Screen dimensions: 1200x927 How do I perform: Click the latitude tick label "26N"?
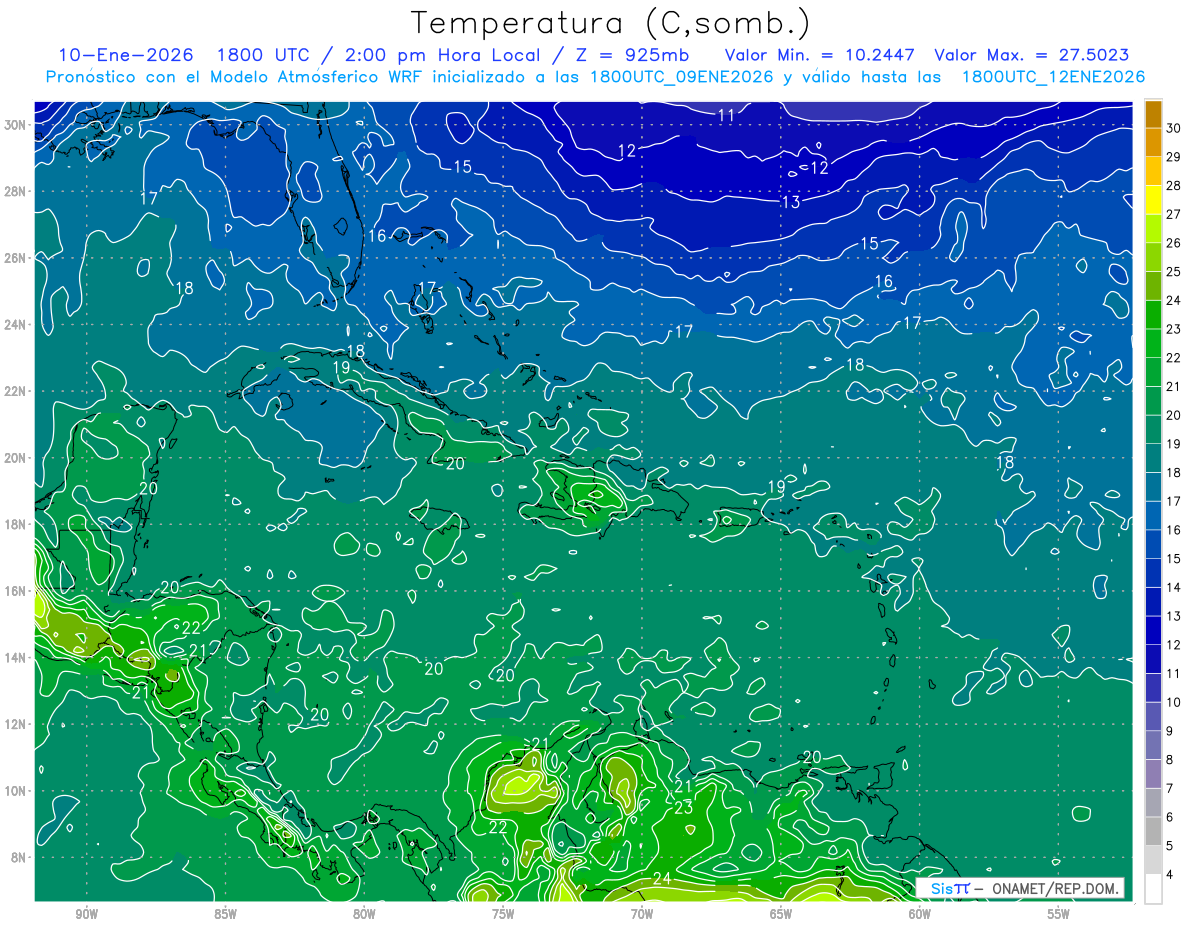[x=17, y=257]
